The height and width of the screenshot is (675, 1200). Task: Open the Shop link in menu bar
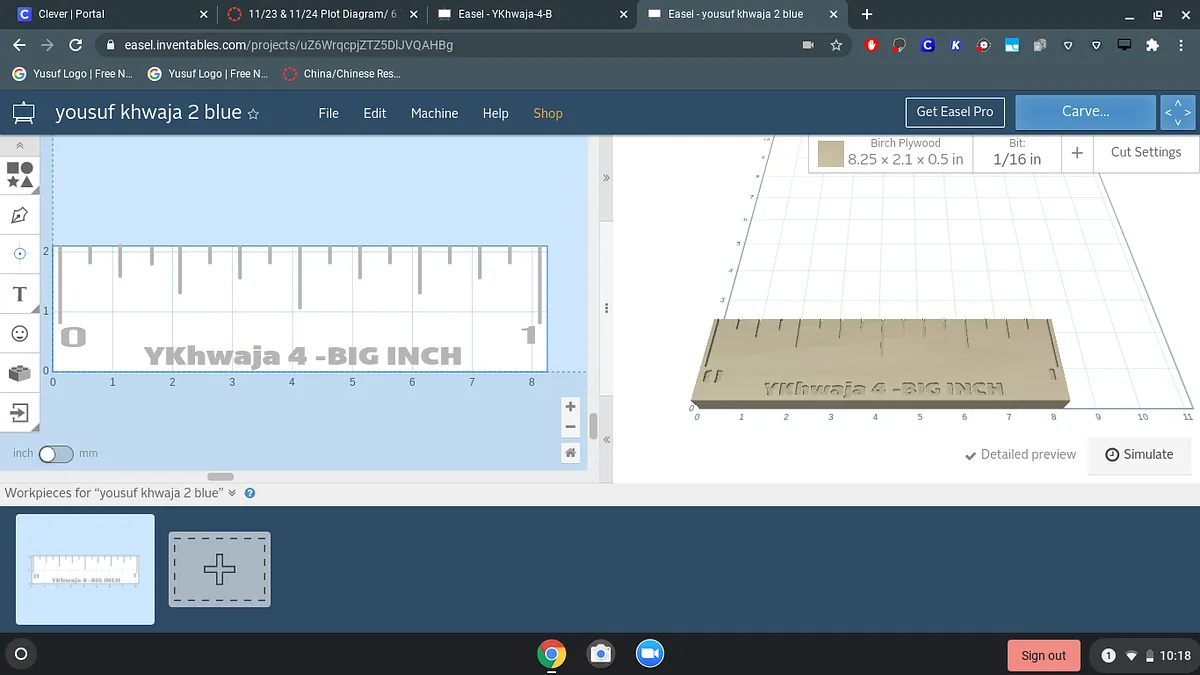click(x=548, y=113)
